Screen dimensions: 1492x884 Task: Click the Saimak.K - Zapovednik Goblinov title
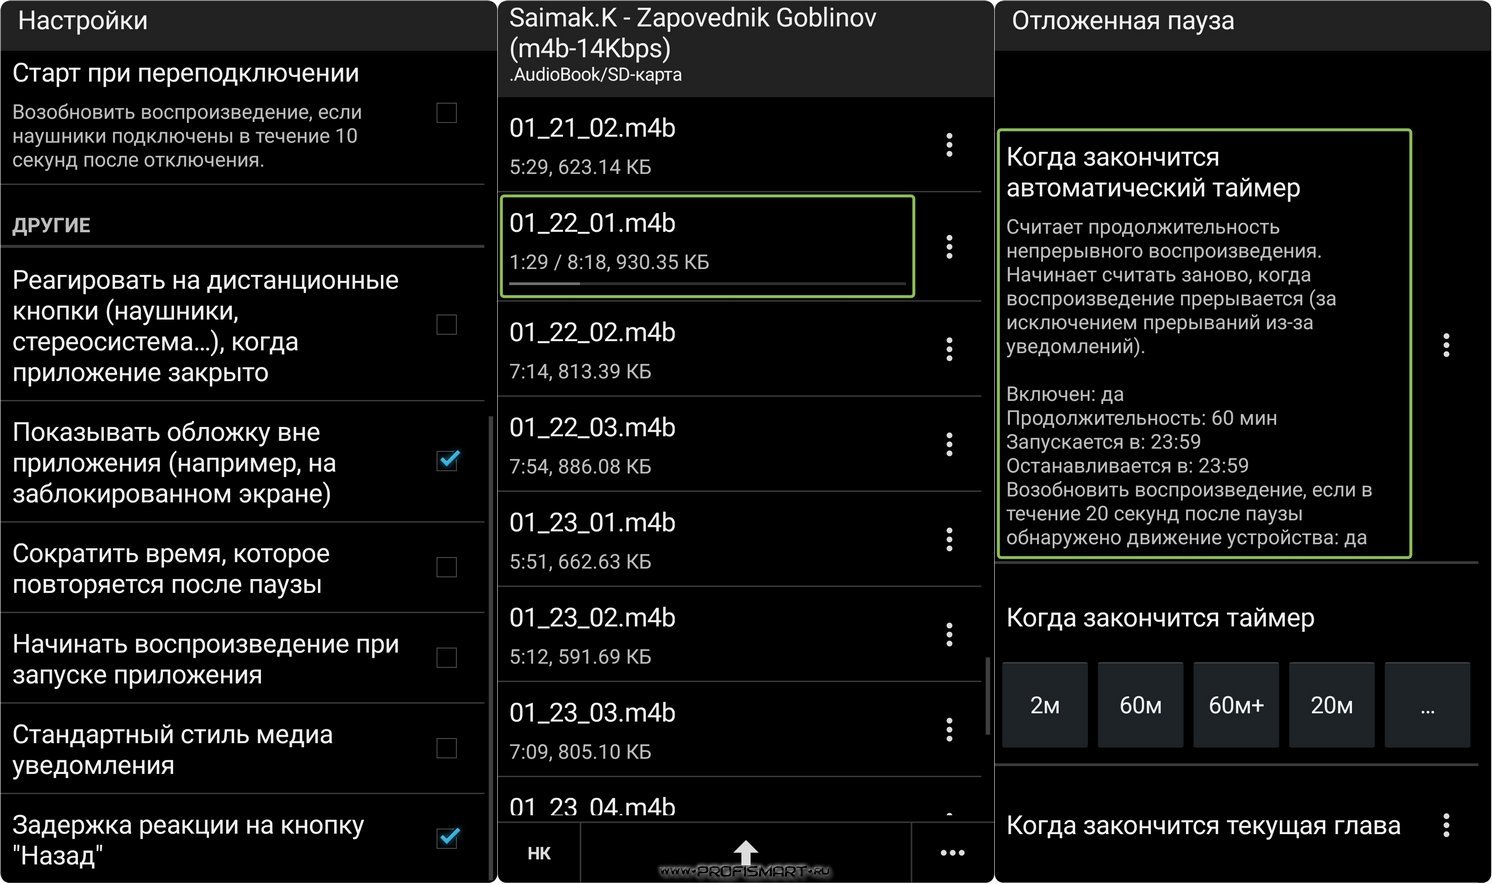point(692,32)
